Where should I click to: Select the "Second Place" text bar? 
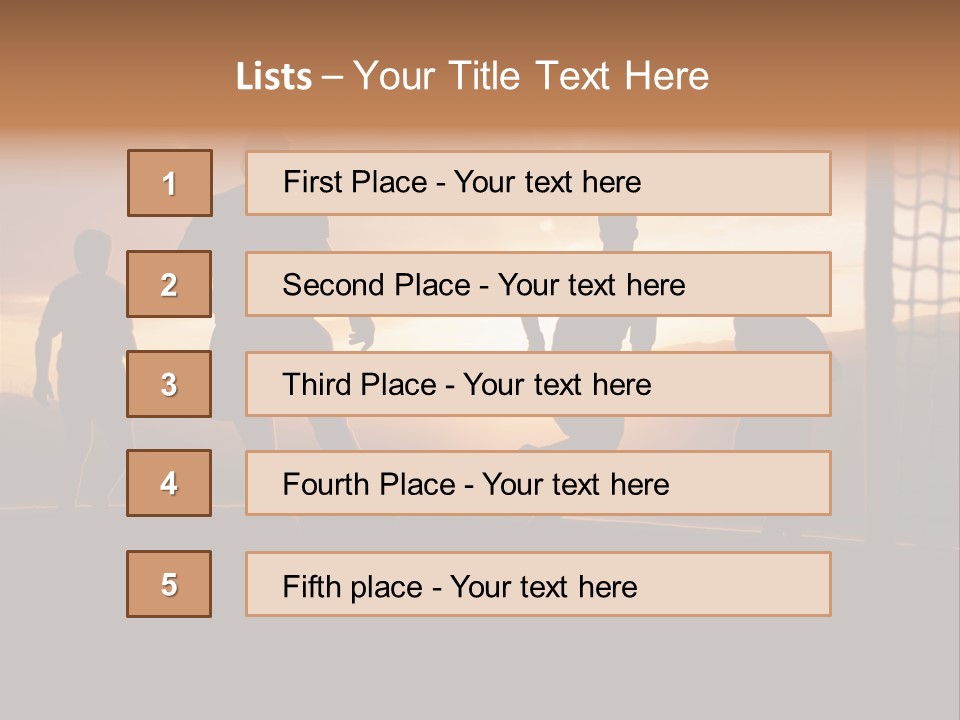(538, 284)
